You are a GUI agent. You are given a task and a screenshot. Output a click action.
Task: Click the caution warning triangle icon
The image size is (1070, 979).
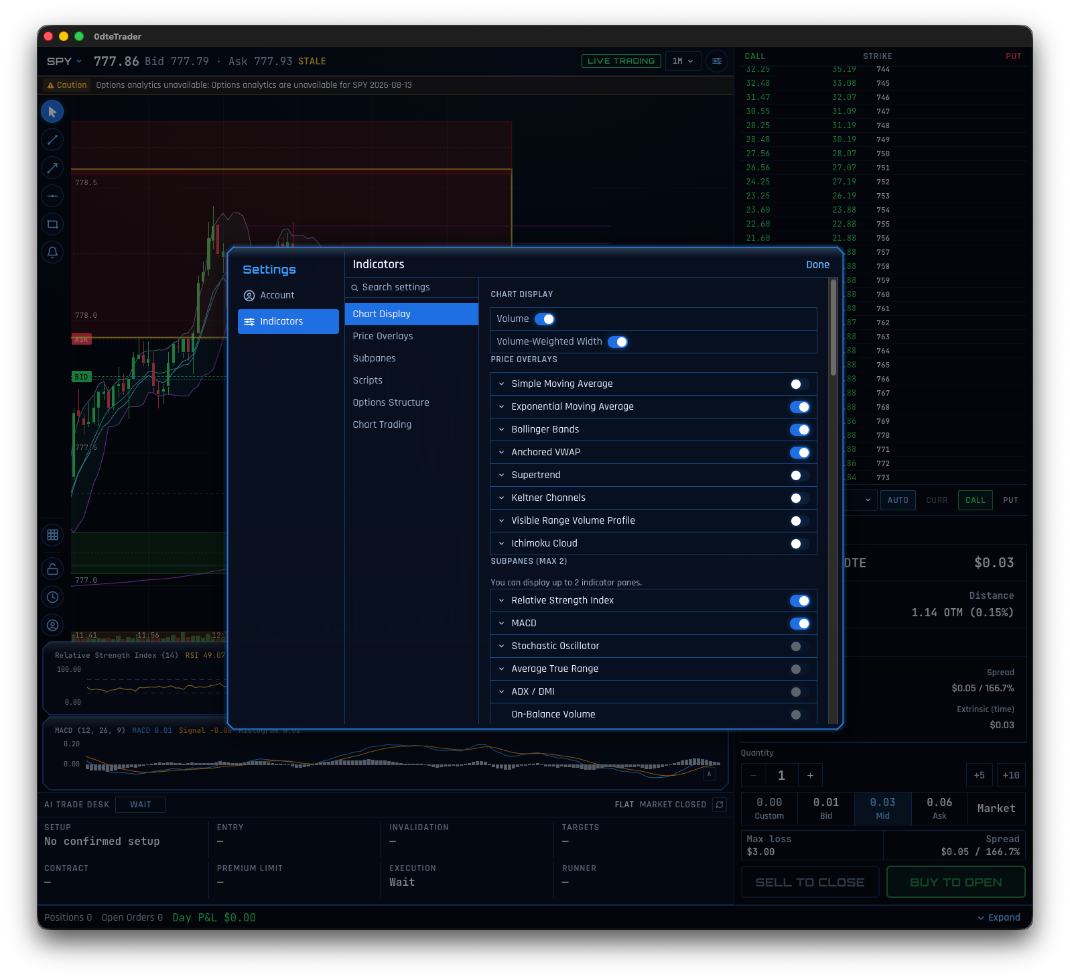50,85
